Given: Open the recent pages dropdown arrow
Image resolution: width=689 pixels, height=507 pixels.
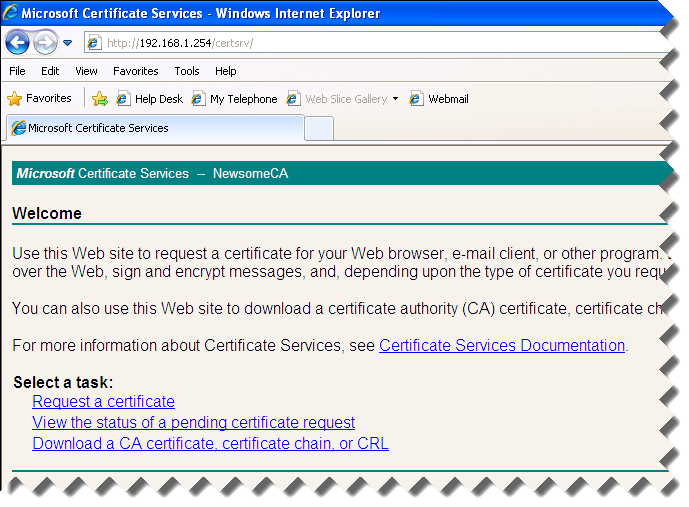Looking at the screenshot, I should (67, 43).
